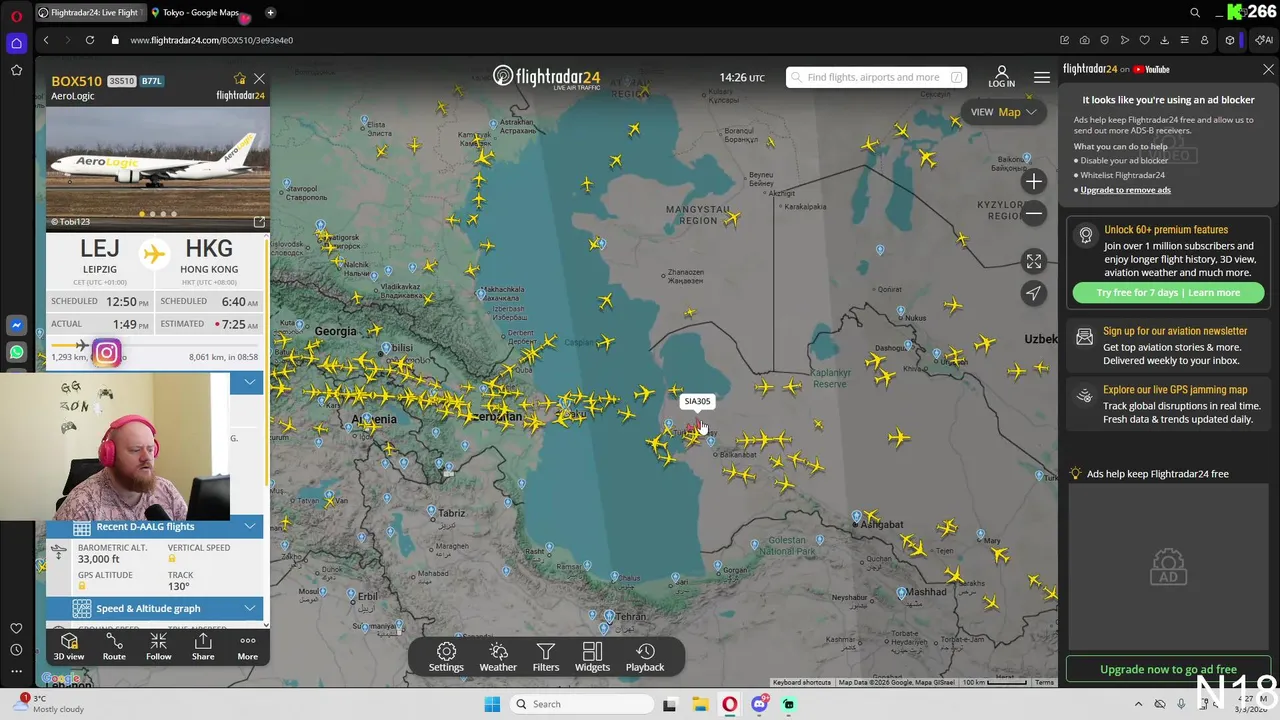Open weather widget Mostly cloudy
The width and height of the screenshot is (1280, 720).
pos(48,704)
